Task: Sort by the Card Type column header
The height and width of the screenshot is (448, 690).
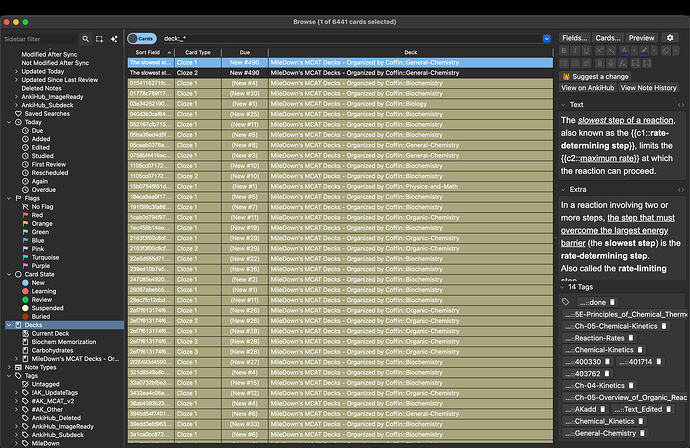Action: tap(198, 52)
